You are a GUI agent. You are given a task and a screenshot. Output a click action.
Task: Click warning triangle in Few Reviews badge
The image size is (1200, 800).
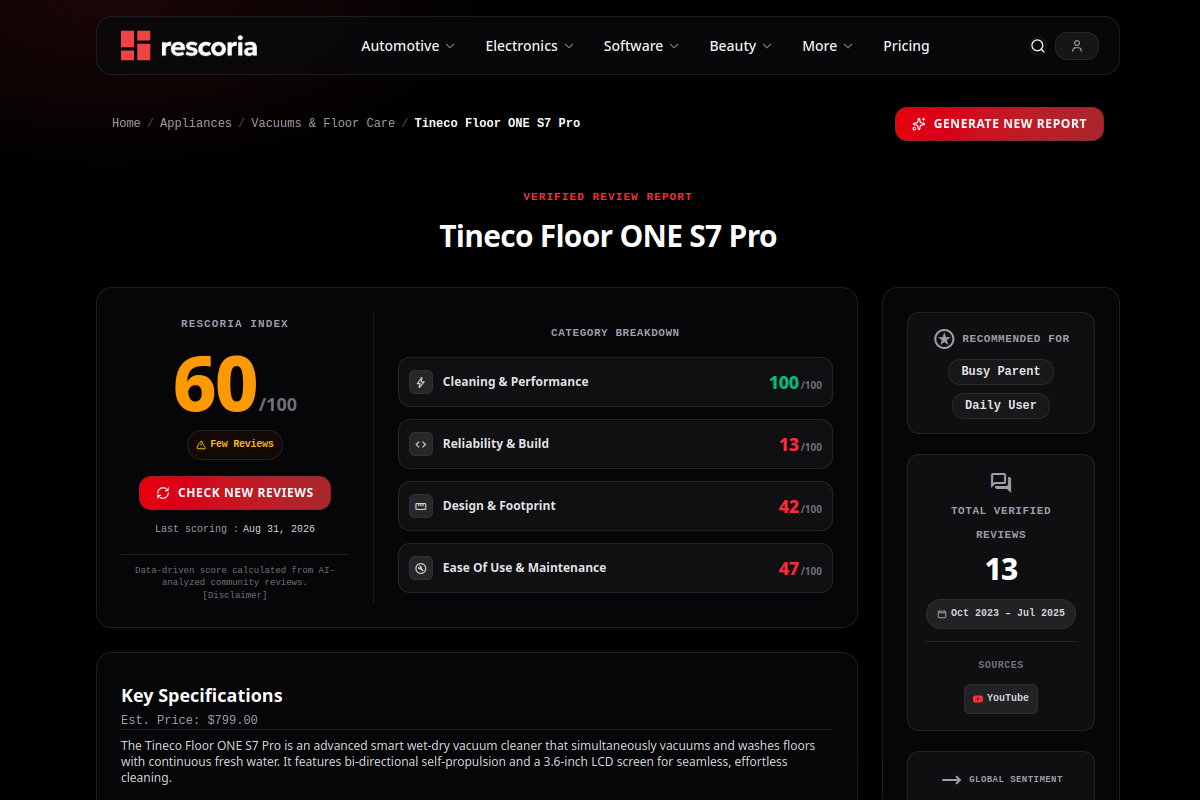(201, 445)
